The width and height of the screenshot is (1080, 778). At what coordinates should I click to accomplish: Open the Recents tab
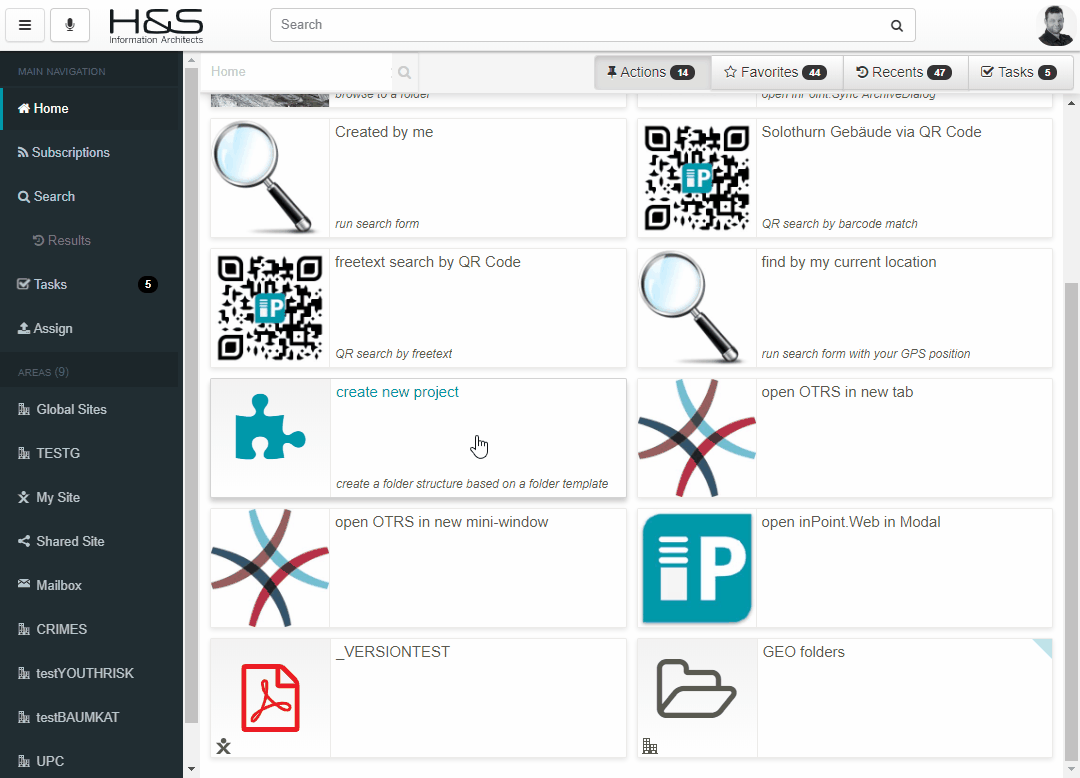tap(905, 72)
